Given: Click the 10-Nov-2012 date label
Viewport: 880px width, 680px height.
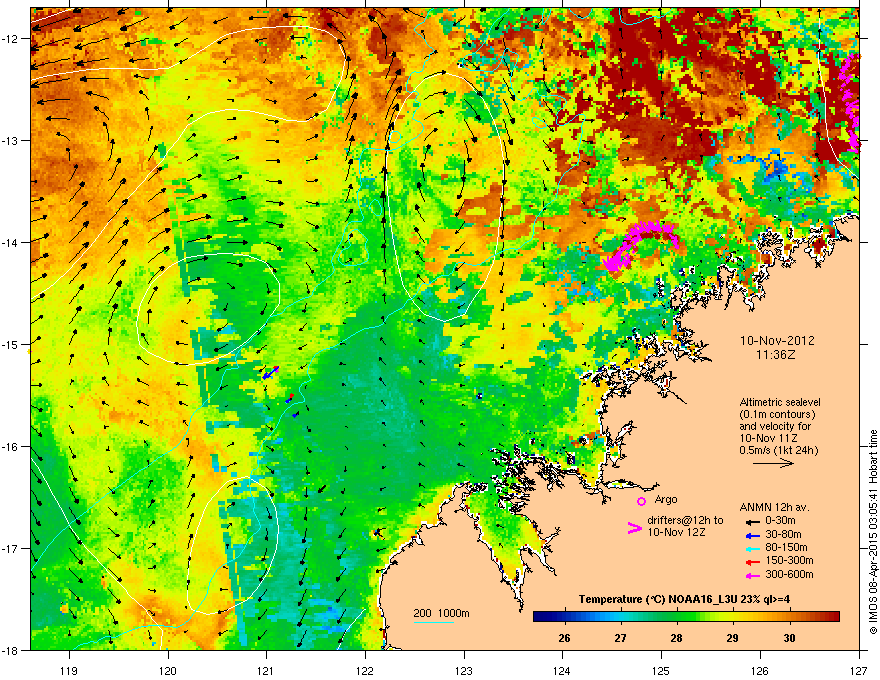Looking at the screenshot, I should [x=777, y=341].
